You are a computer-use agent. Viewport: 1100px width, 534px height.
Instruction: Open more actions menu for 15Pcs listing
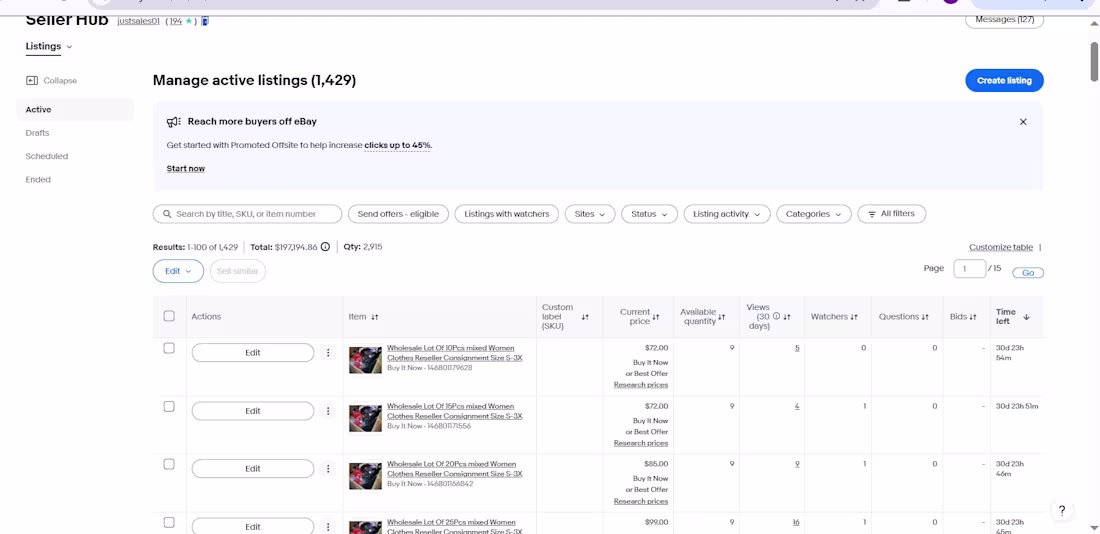tap(328, 411)
